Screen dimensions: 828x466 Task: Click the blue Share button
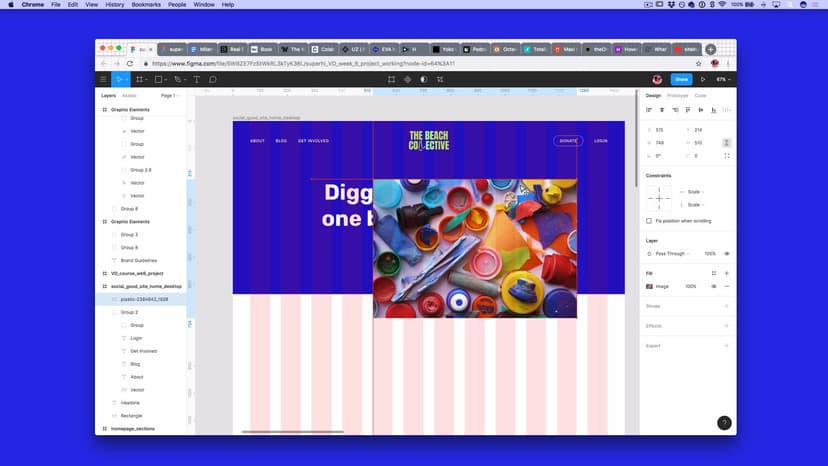[681, 79]
